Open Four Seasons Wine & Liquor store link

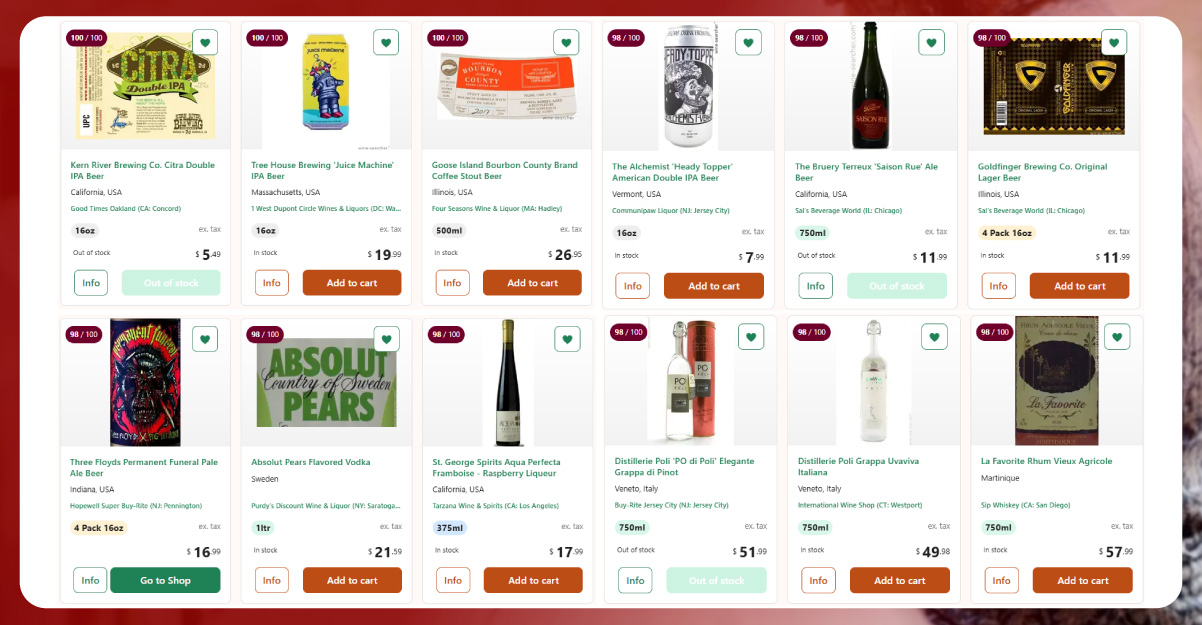(496, 209)
